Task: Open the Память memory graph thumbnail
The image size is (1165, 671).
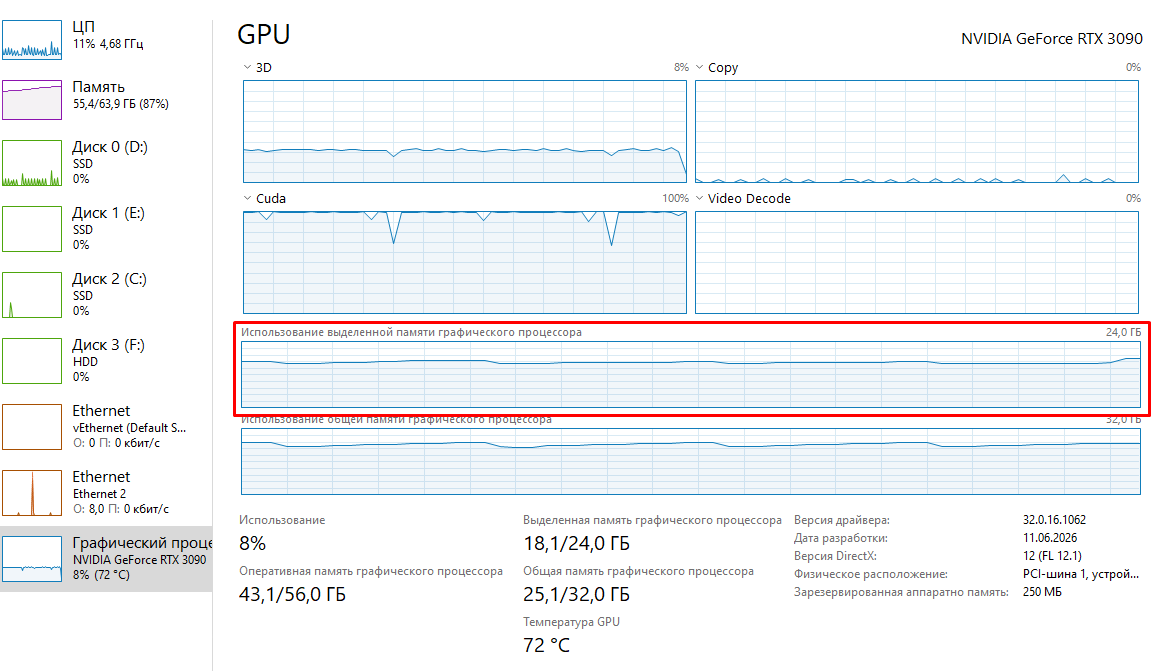Action: point(32,100)
